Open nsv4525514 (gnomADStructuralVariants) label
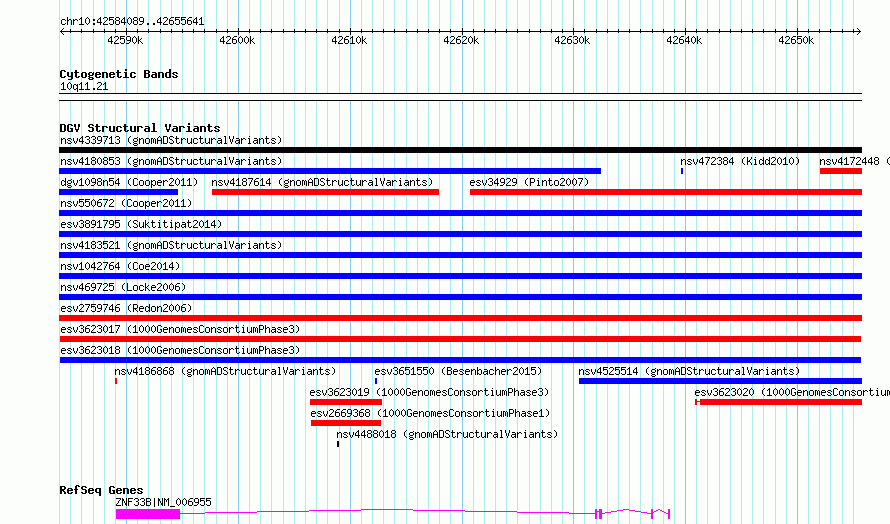 (689, 371)
